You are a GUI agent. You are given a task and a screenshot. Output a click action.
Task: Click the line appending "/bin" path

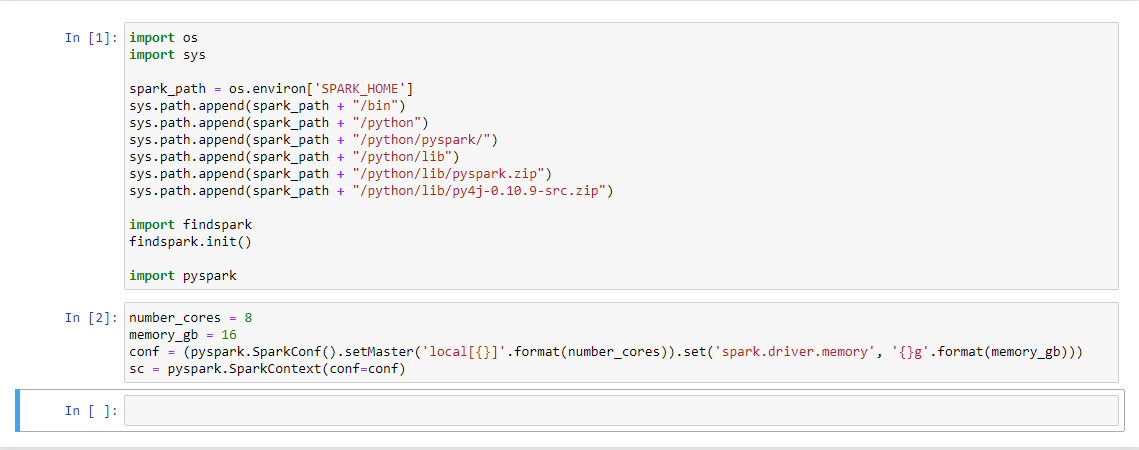(x=267, y=107)
